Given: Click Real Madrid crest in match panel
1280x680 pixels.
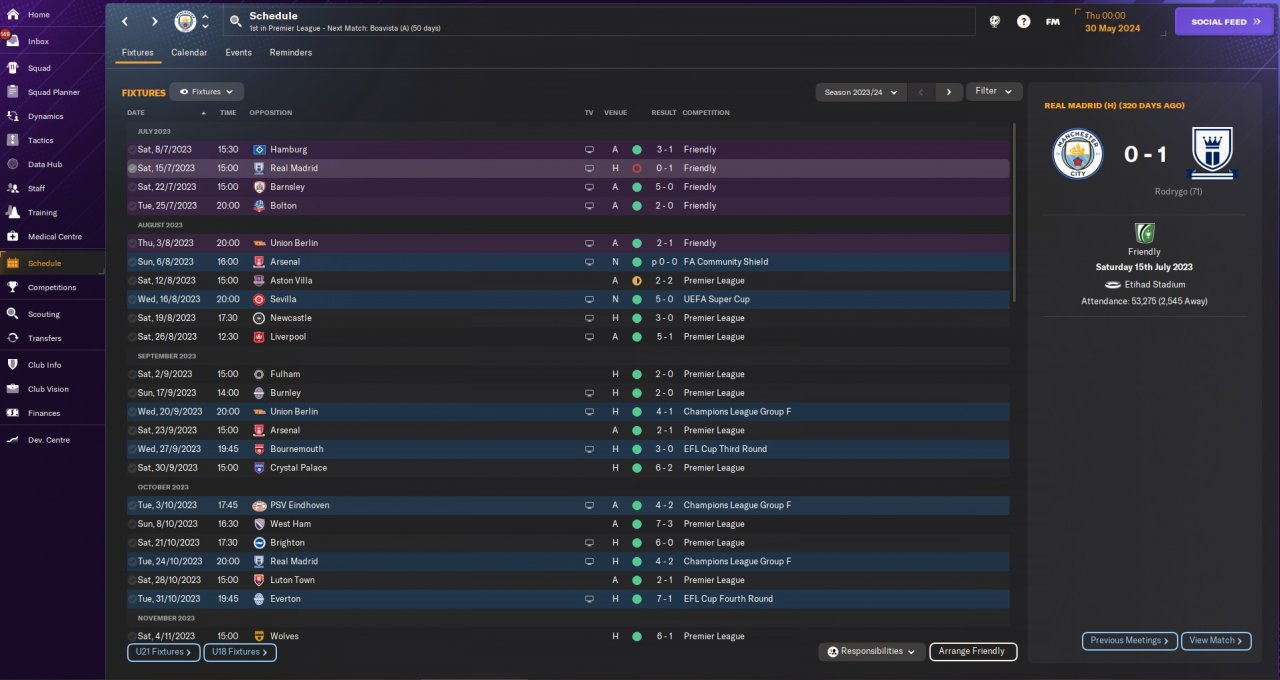Looking at the screenshot, I should point(1214,154).
